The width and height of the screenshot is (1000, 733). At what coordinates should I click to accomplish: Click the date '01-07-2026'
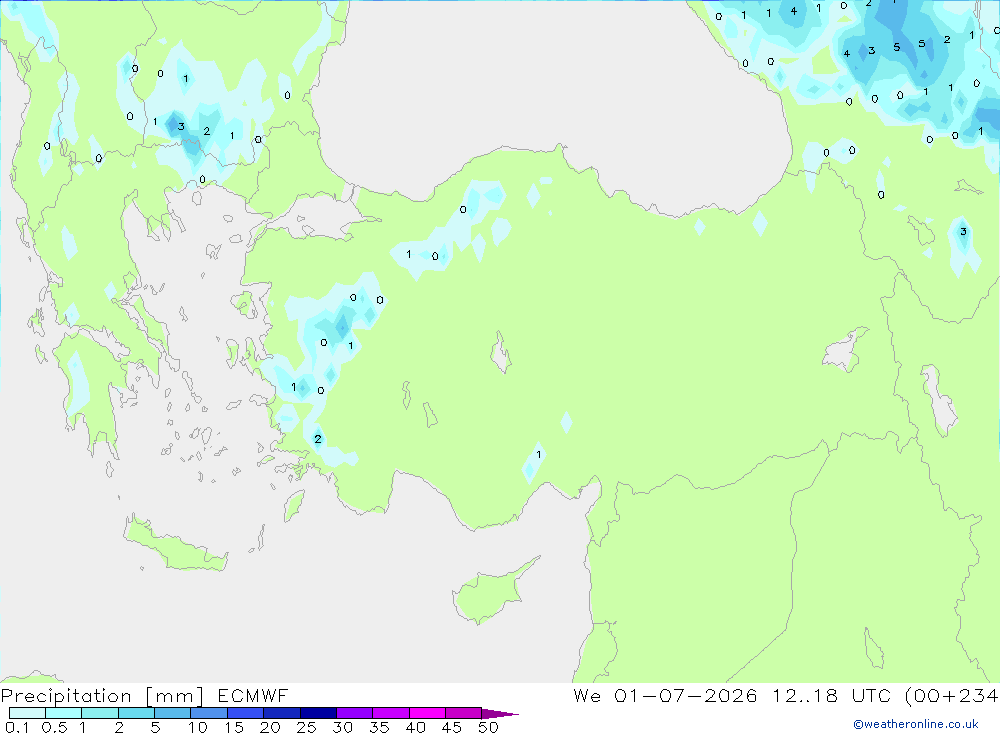(686, 696)
